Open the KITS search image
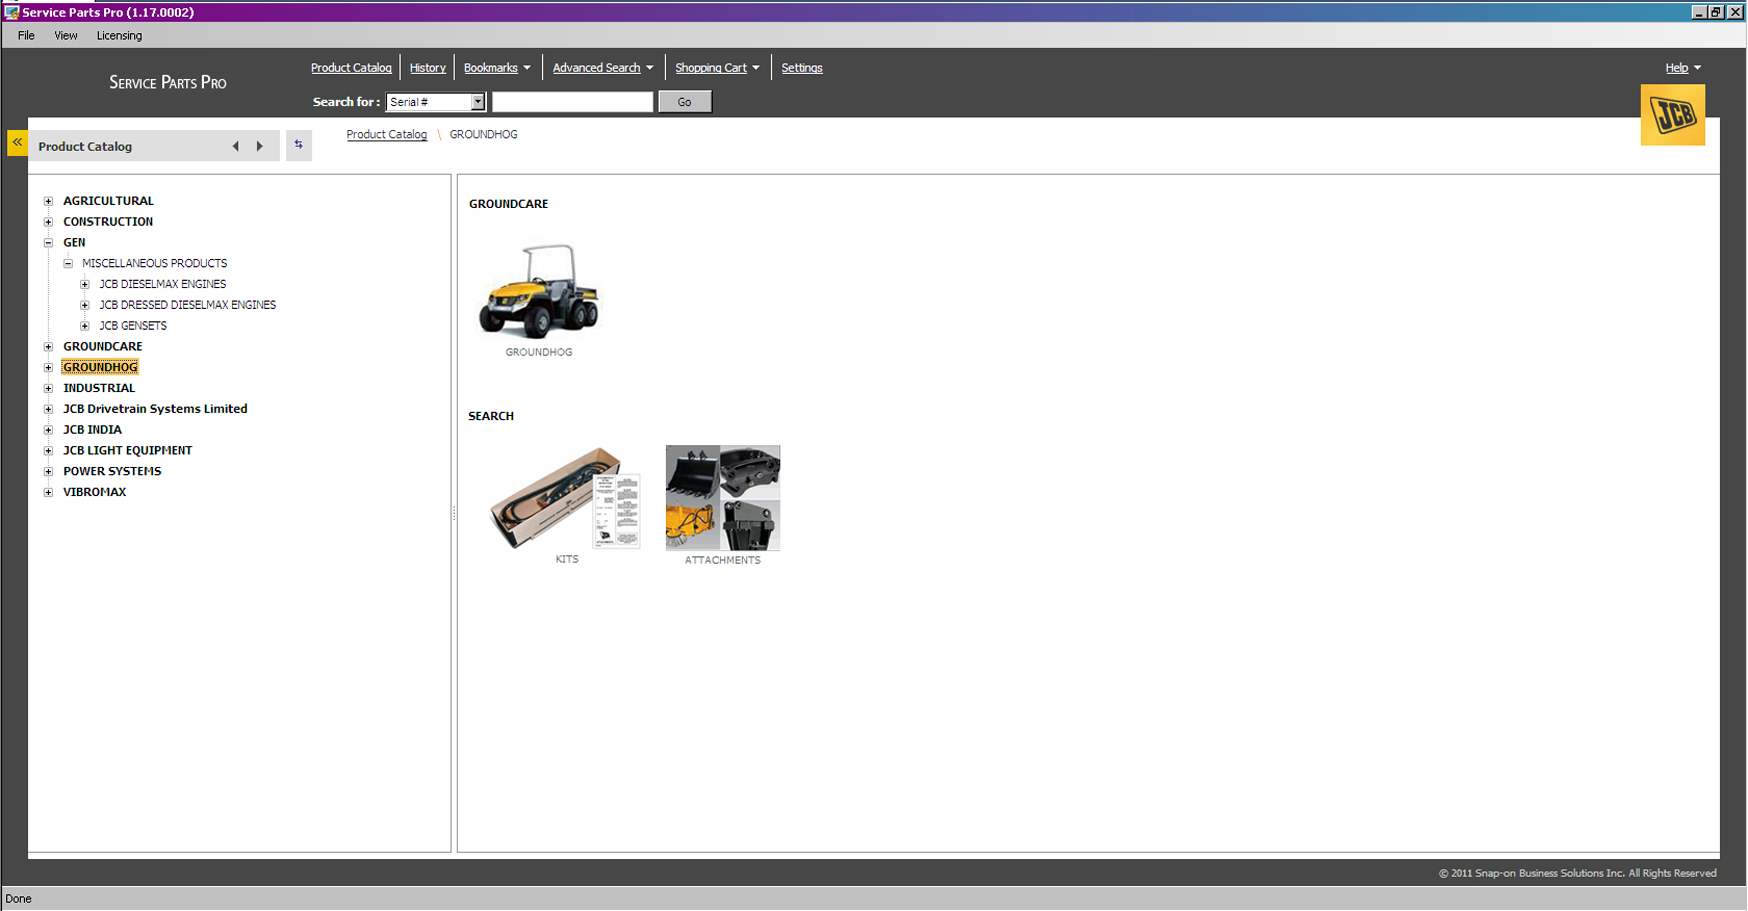The height and width of the screenshot is (911, 1748). [565, 498]
